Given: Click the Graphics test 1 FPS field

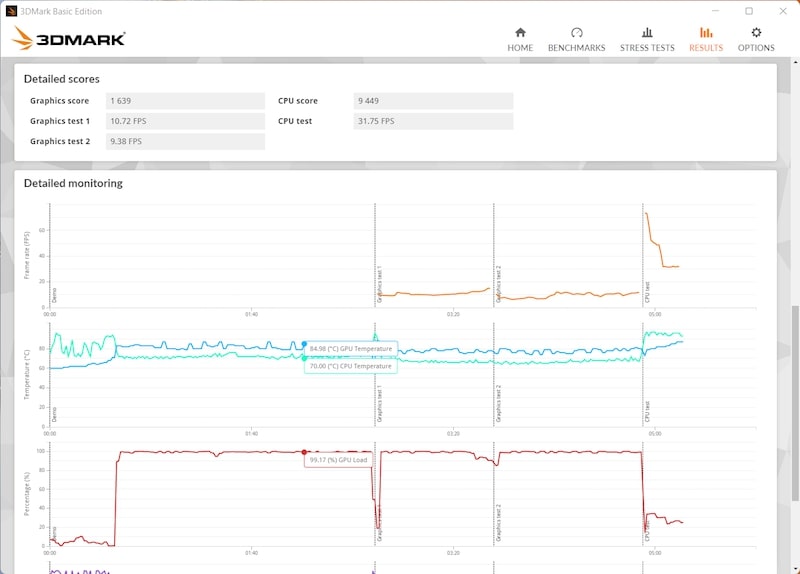Looking at the screenshot, I should [x=185, y=121].
